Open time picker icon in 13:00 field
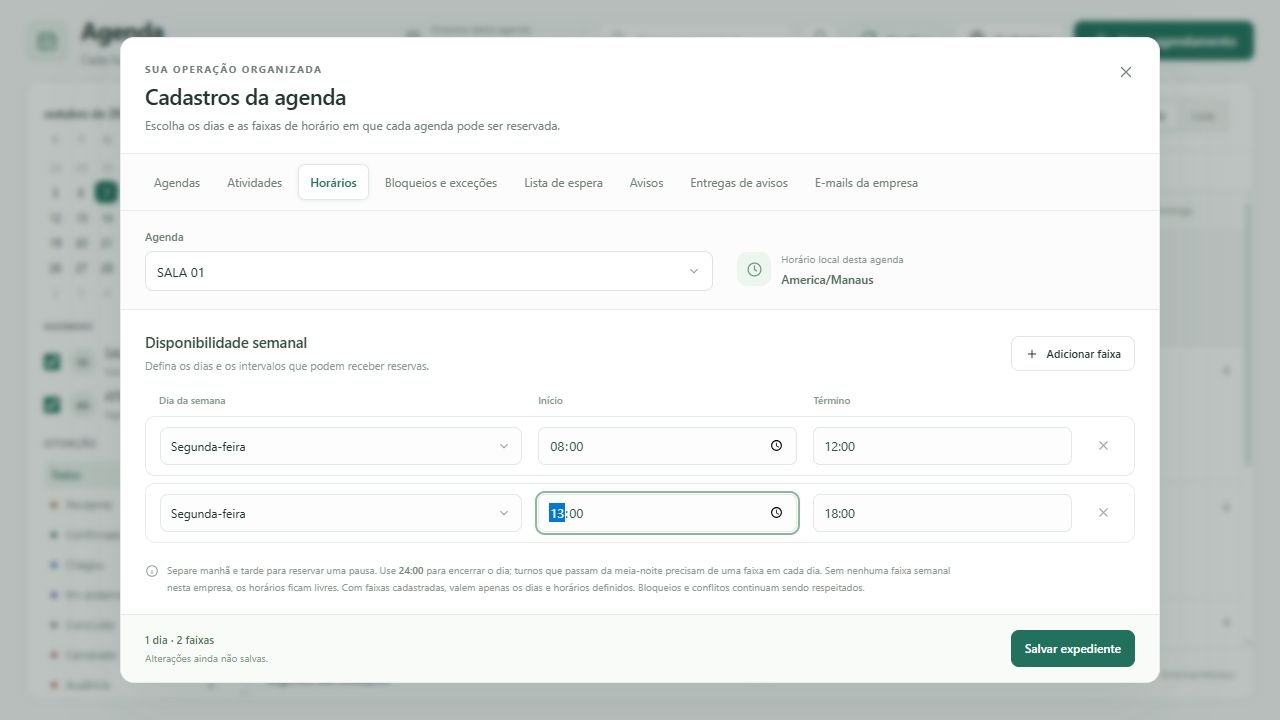This screenshot has width=1280, height=720. tap(776, 513)
